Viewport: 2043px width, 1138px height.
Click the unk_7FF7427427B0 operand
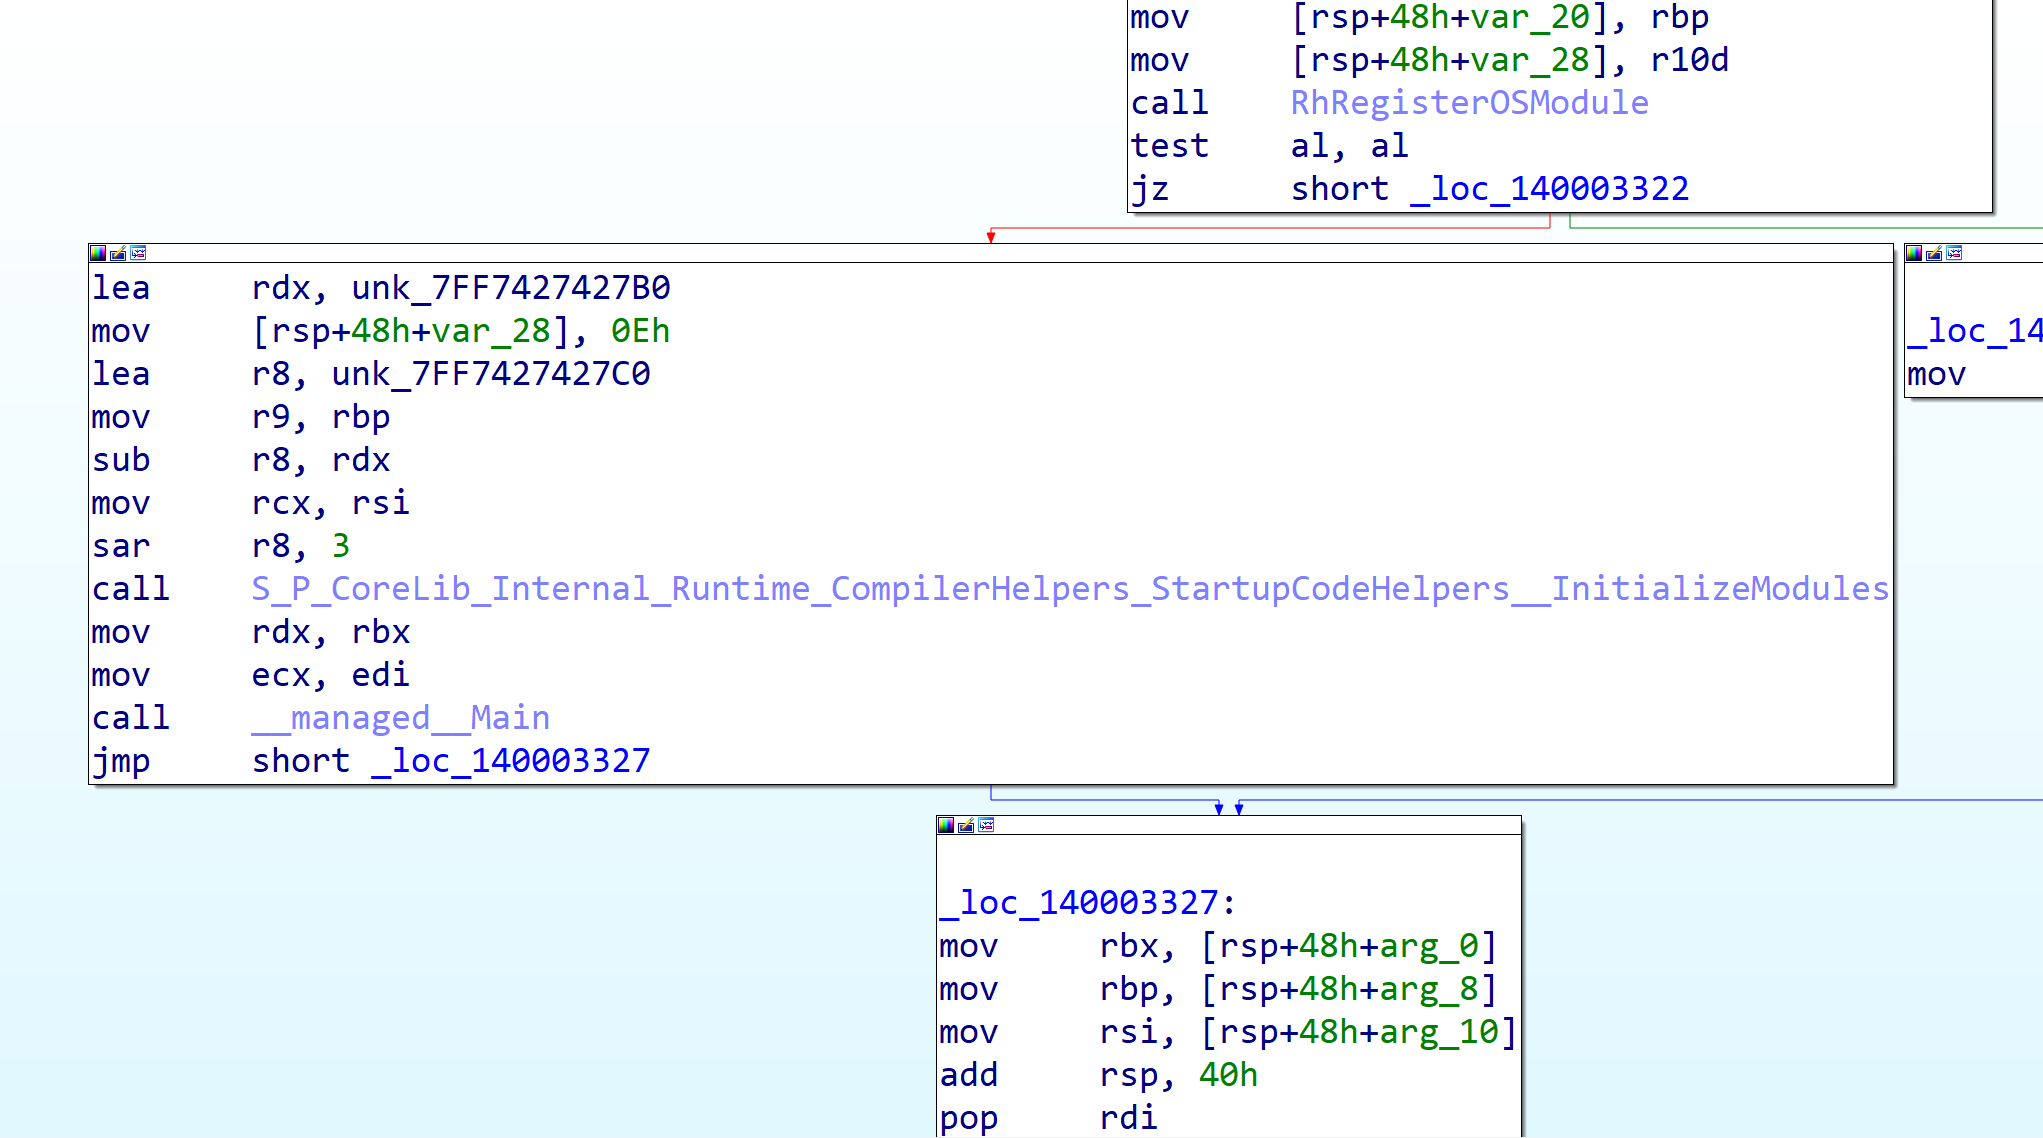tap(510, 288)
